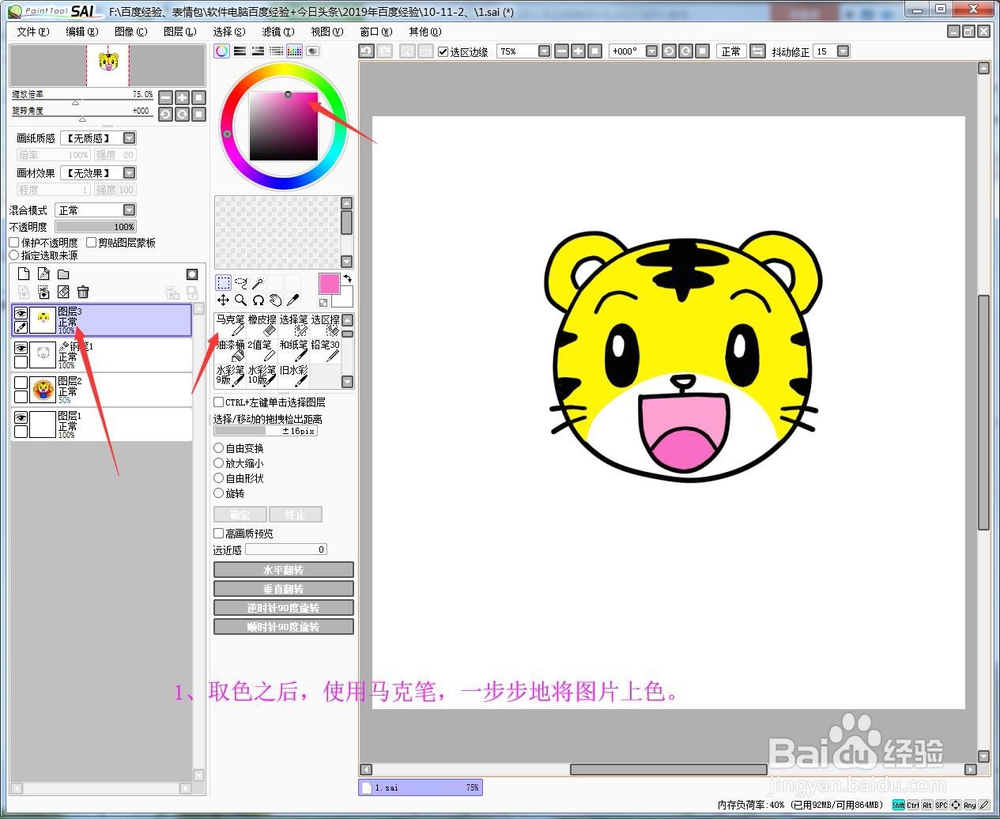Select the hand pan tool
Screen dimensions: 1000x819
[276, 300]
